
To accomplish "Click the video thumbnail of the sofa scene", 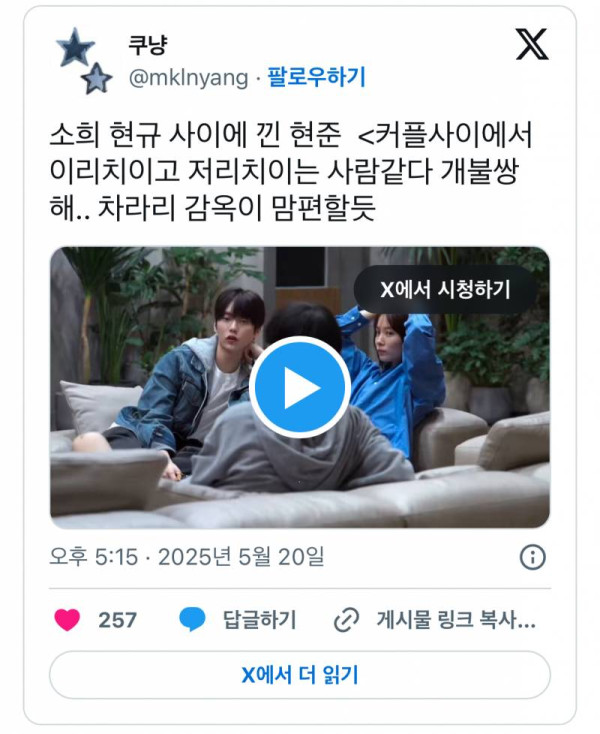I will coord(300,387).
